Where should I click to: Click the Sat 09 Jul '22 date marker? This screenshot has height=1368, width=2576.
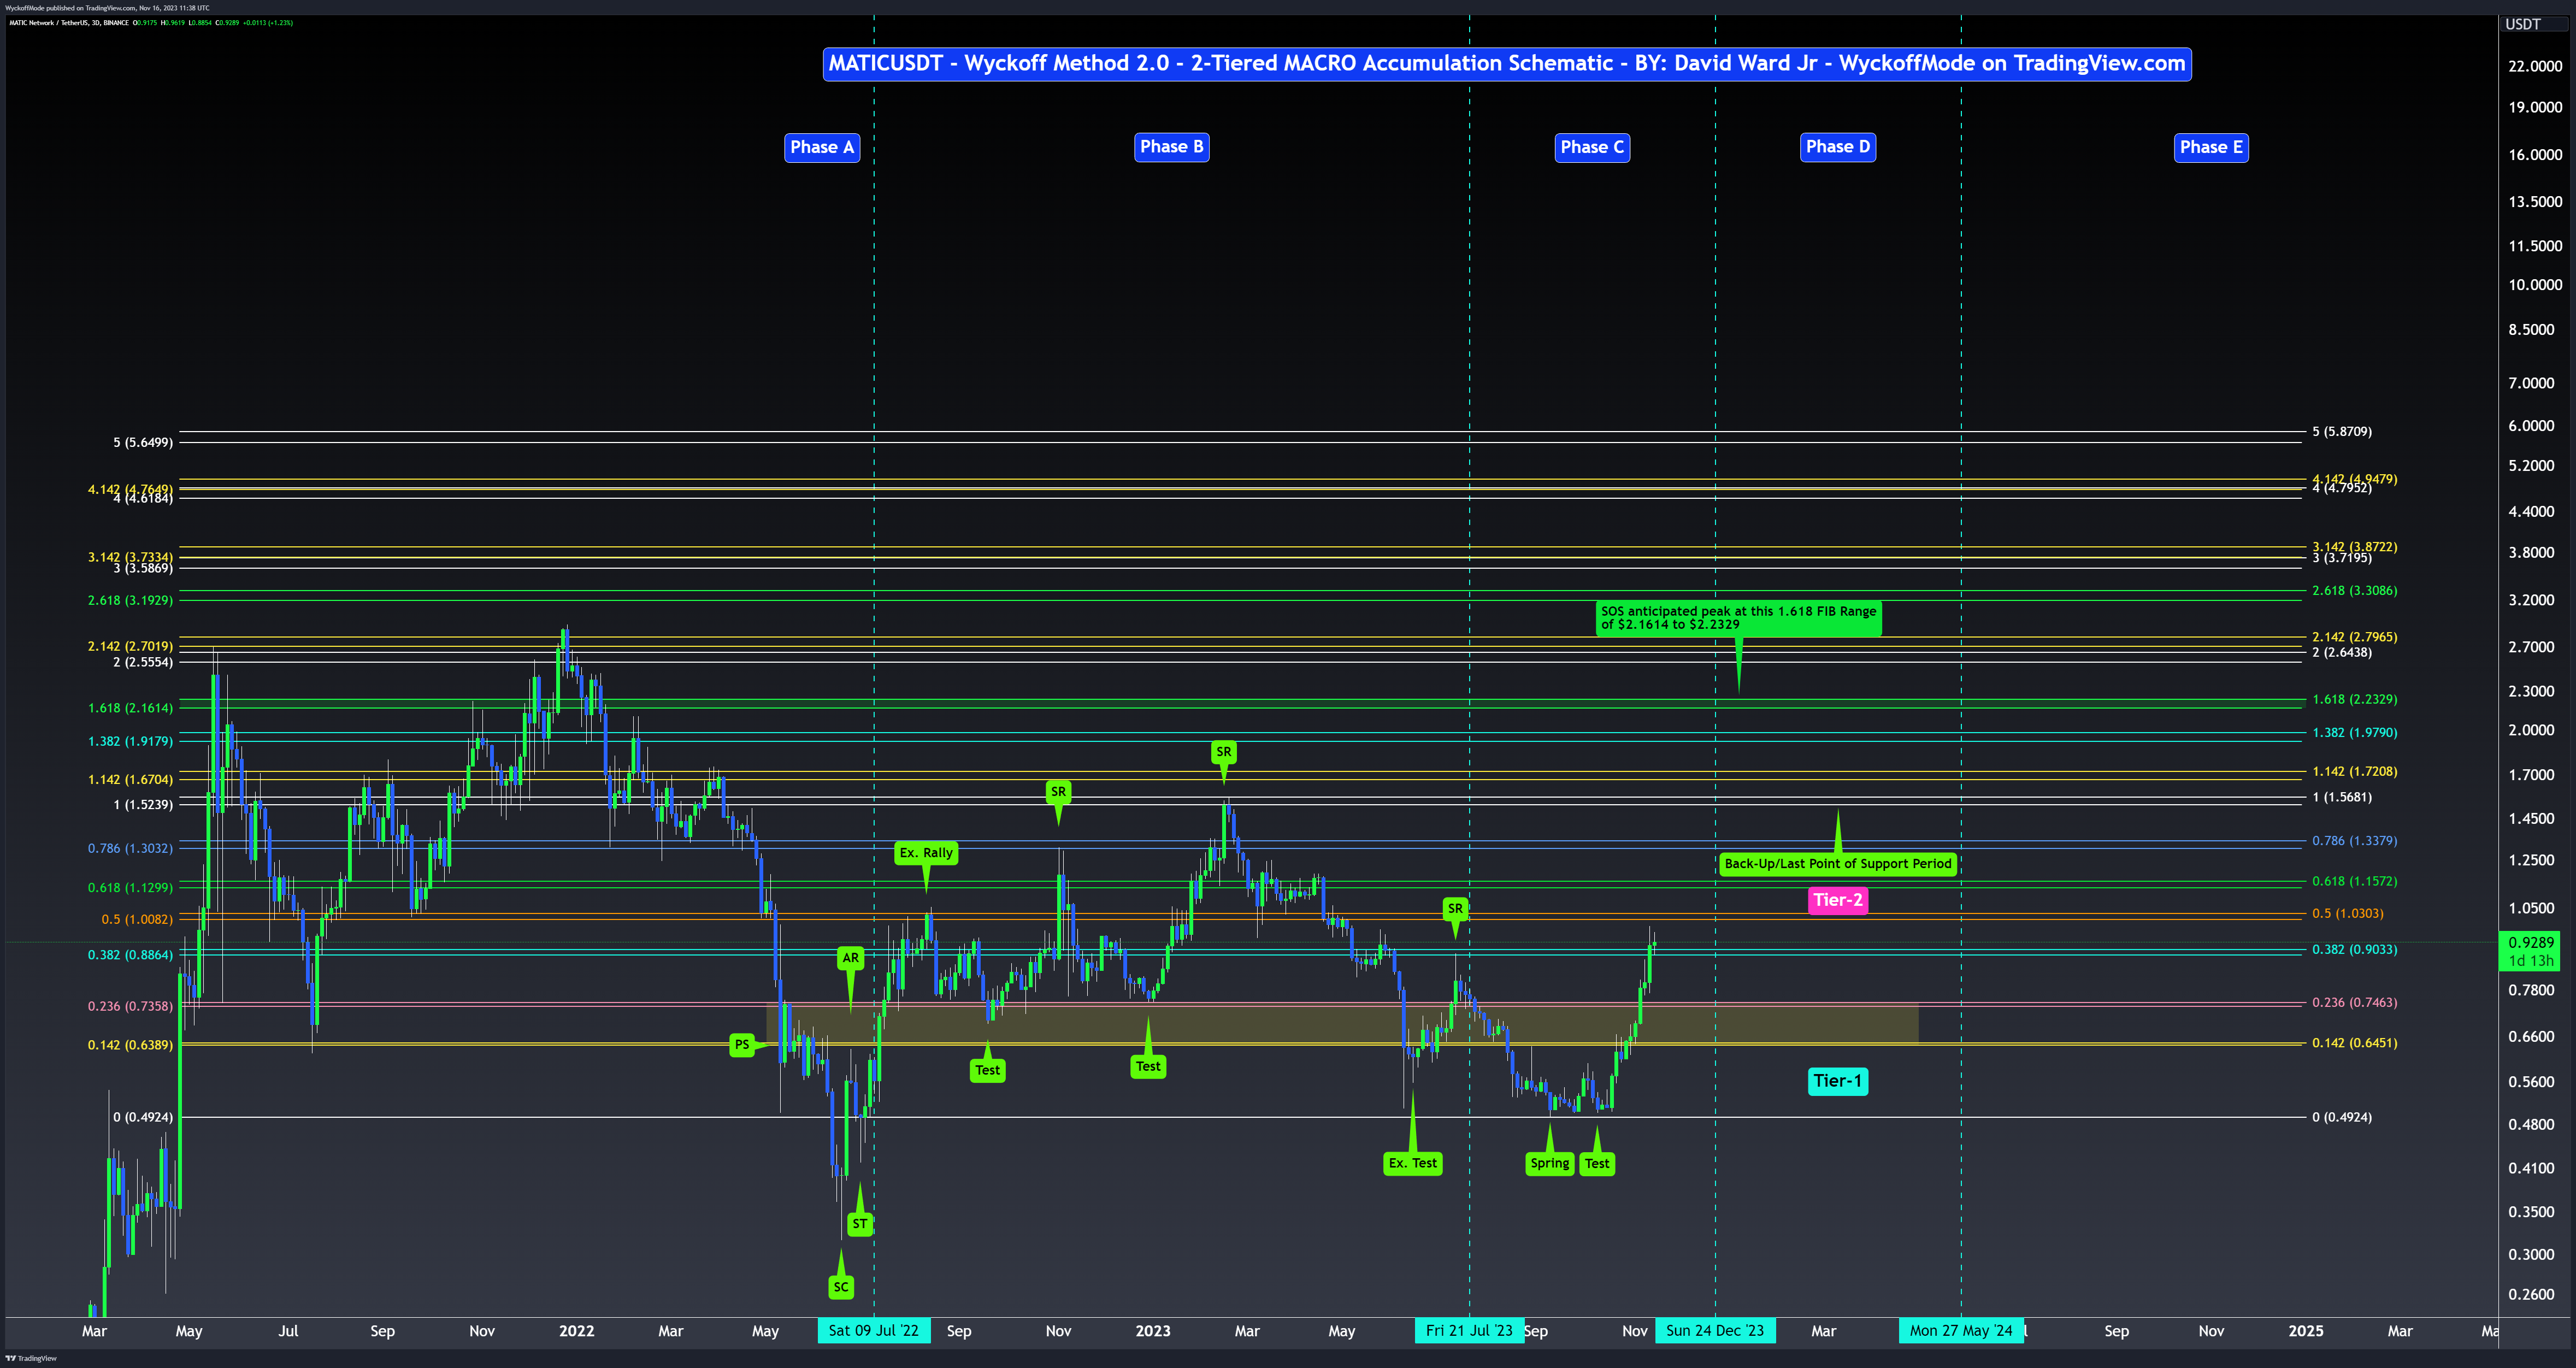(x=874, y=1331)
